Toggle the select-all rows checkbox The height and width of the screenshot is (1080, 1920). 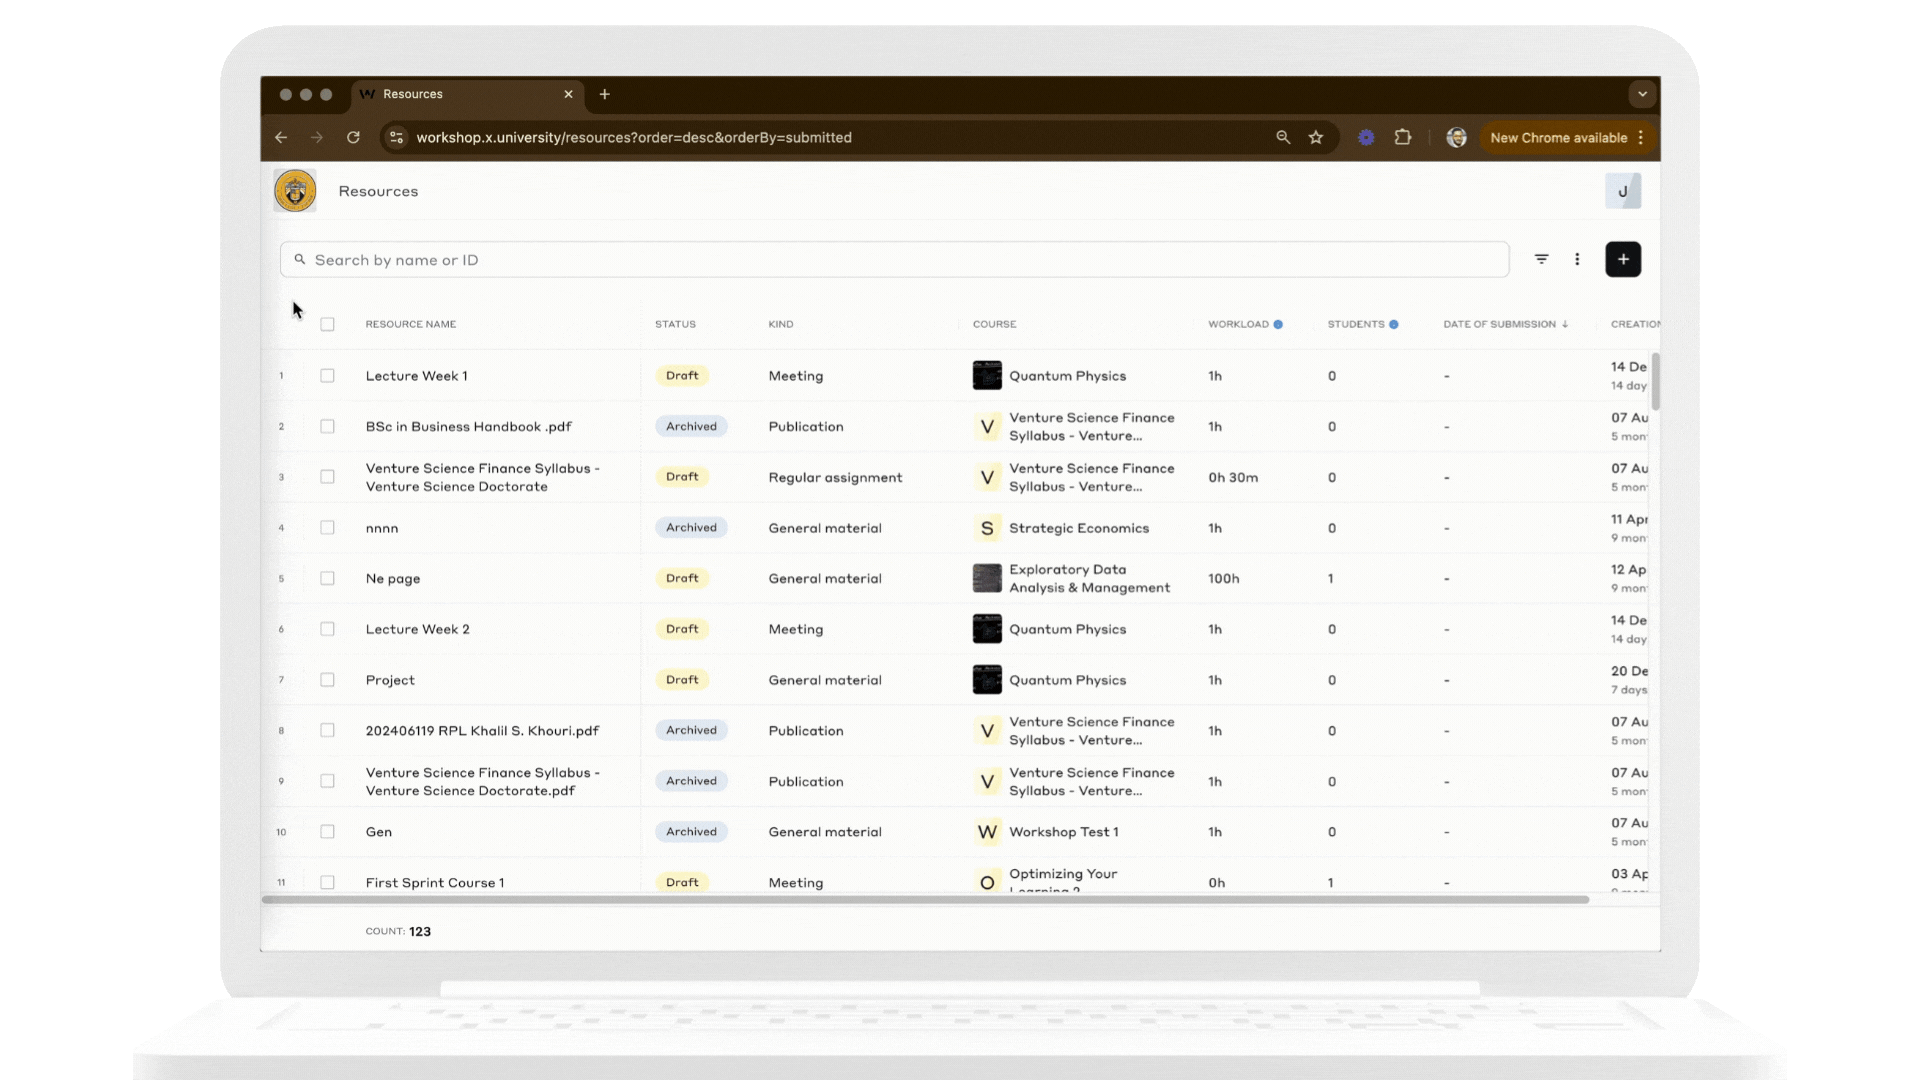click(328, 324)
